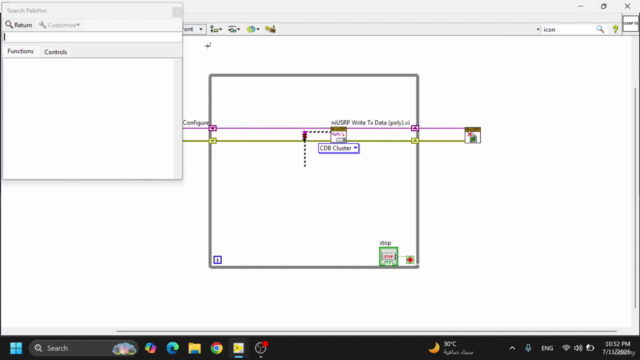Click the Clean Up Diagram icon
Screen dimensions: 640x360
tap(270, 29)
